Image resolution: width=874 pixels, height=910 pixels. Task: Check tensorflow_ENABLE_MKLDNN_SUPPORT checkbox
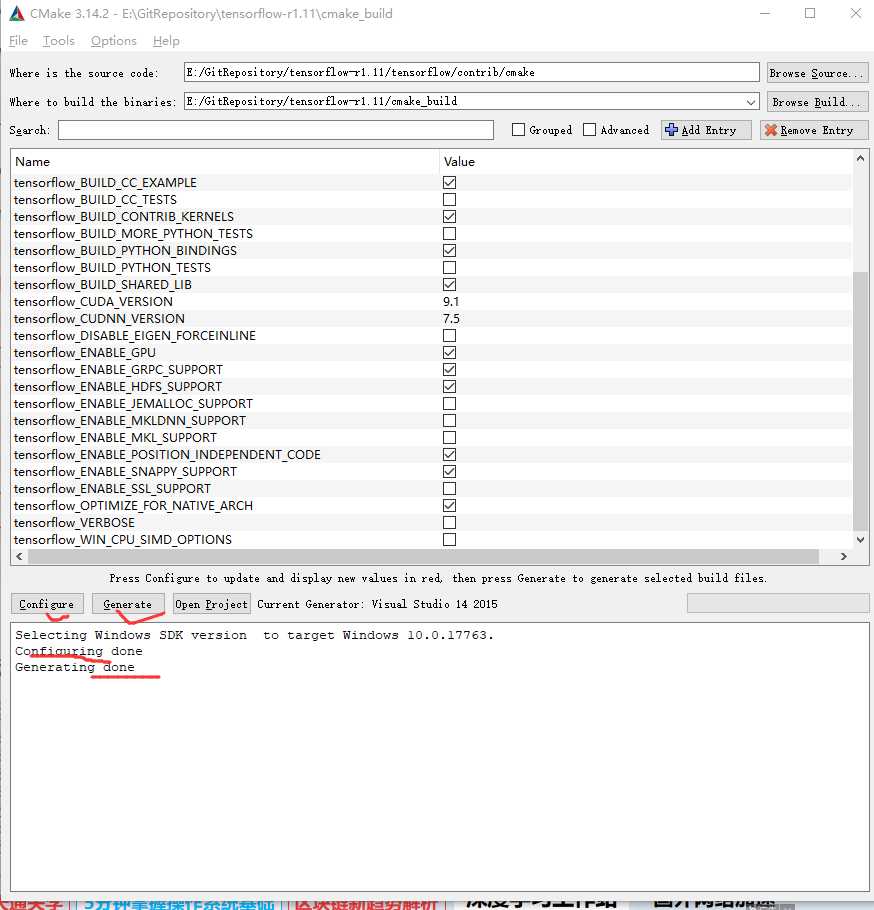pyautogui.click(x=449, y=420)
